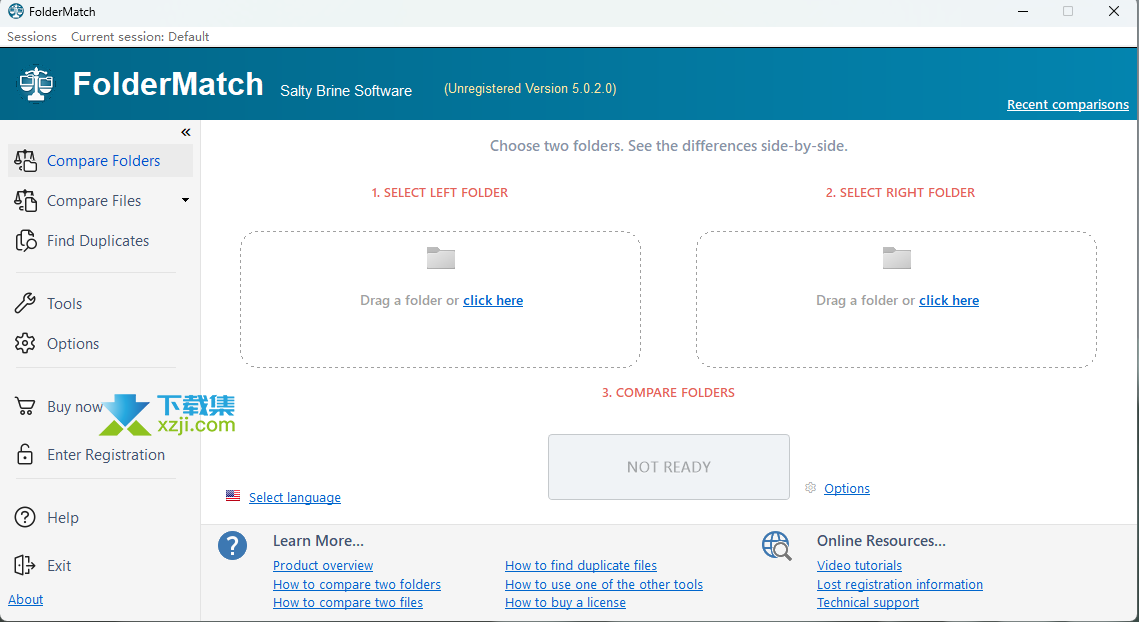1139x622 pixels.
Task: Click the Compare Files sidebar icon
Action: 25,201
